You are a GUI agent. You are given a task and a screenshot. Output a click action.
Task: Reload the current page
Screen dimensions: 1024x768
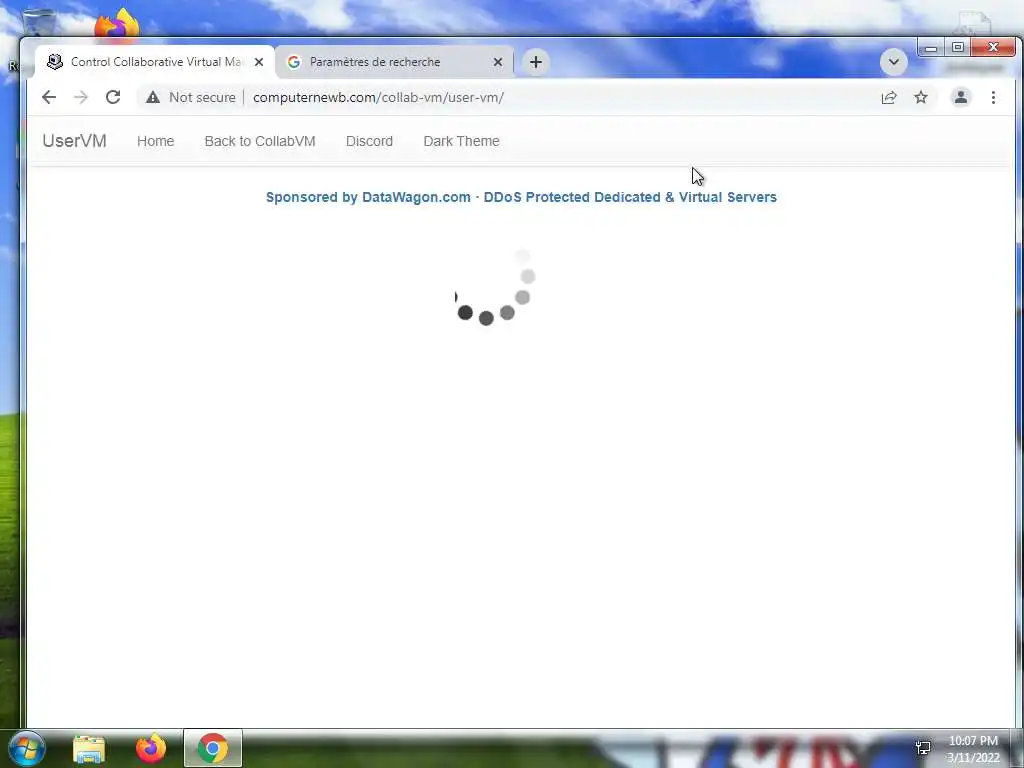click(113, 97)
